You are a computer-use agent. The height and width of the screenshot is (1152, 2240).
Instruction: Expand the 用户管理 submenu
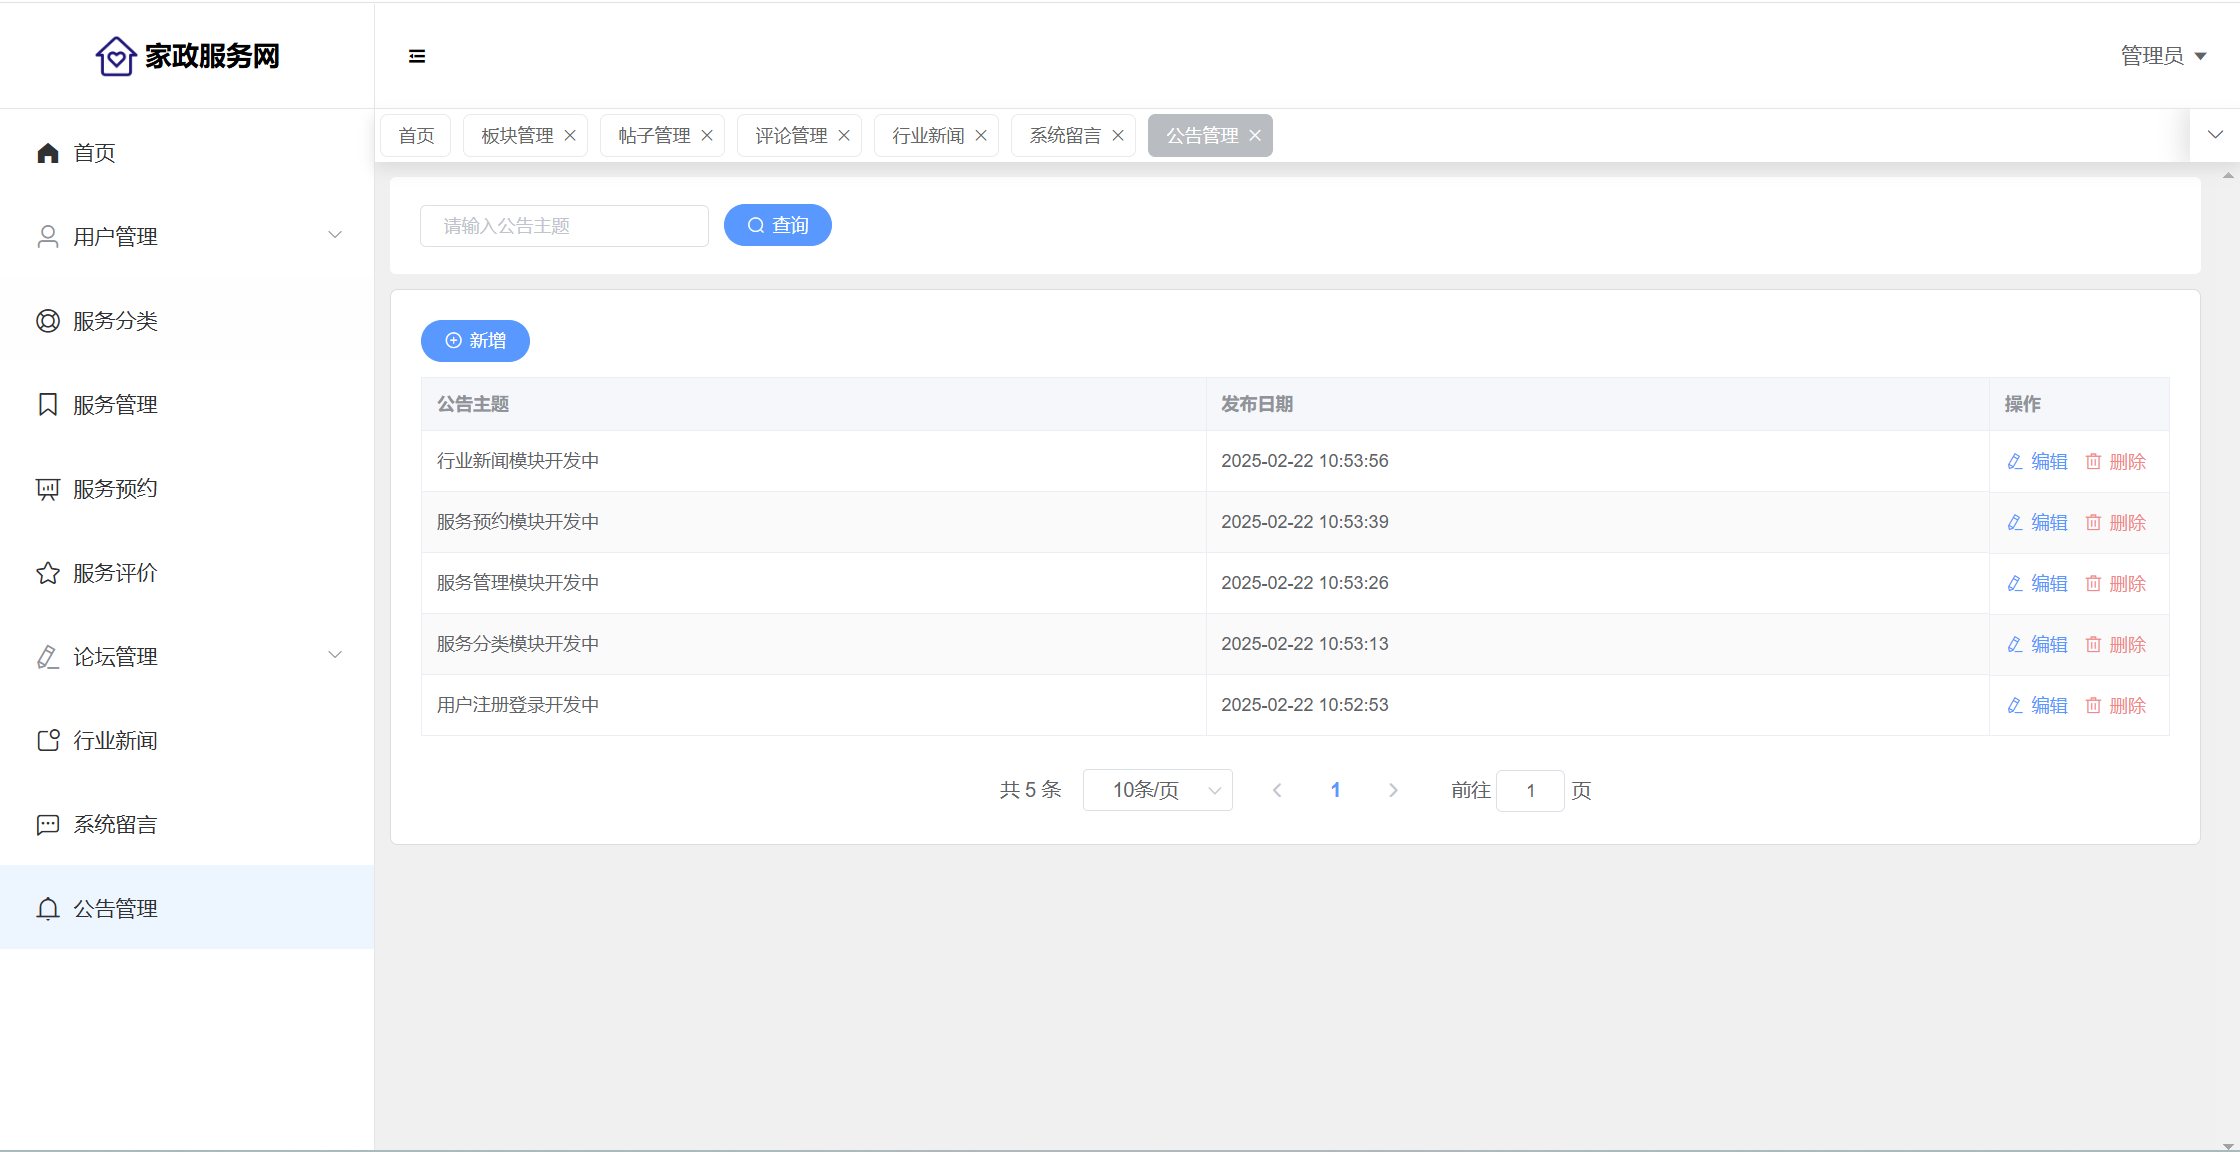(x=335, y=235)
